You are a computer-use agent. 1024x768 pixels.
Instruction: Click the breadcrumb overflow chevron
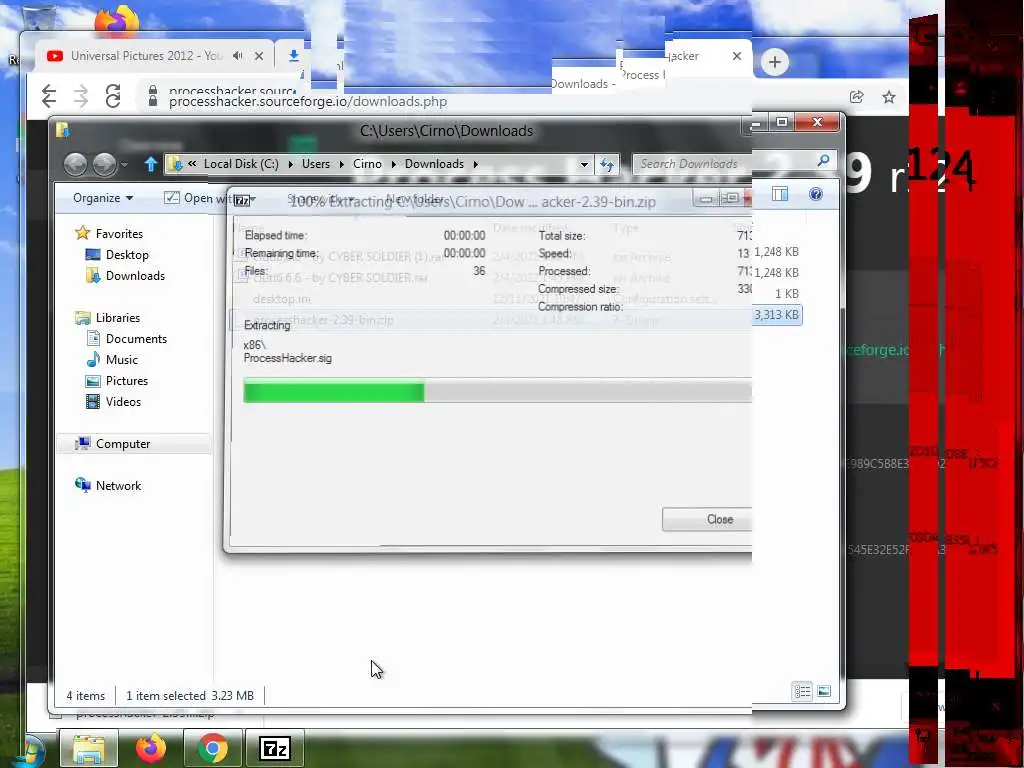coord(192,164)
